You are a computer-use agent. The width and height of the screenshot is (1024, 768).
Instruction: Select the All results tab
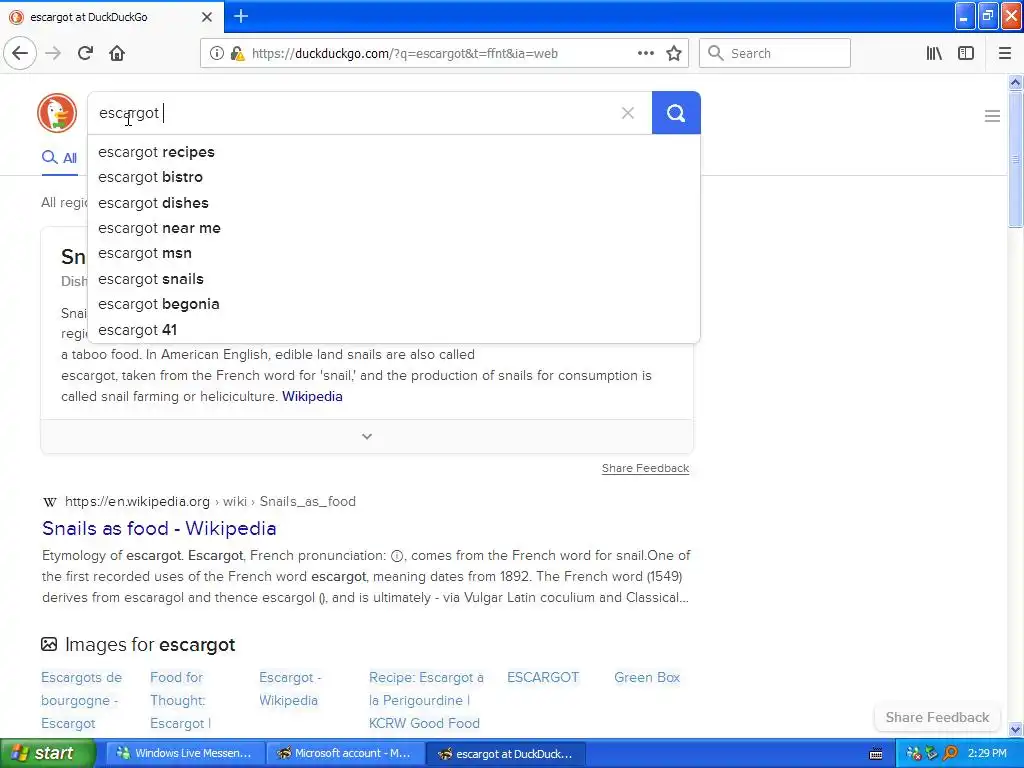[59, 158]
